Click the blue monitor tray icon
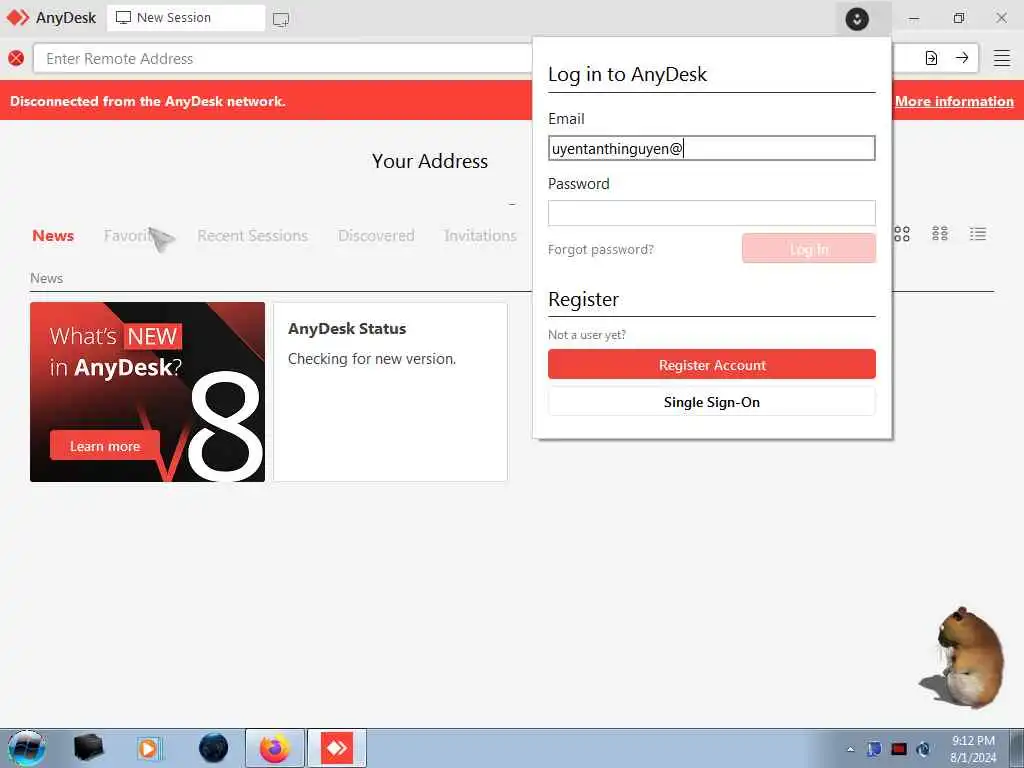The image size is (1024, 768). tap(874, 749)
